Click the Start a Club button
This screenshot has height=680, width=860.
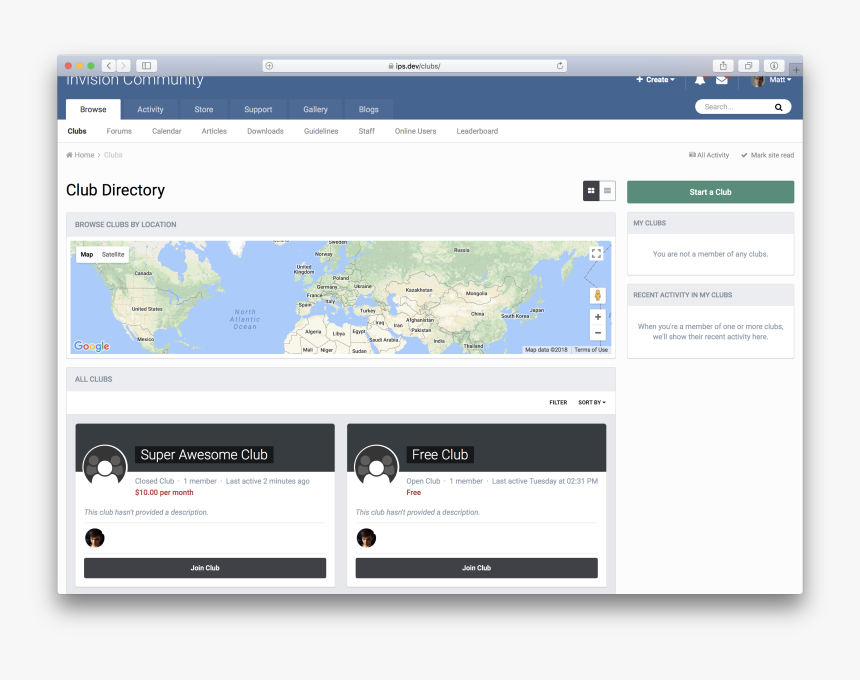click(710, 192)
